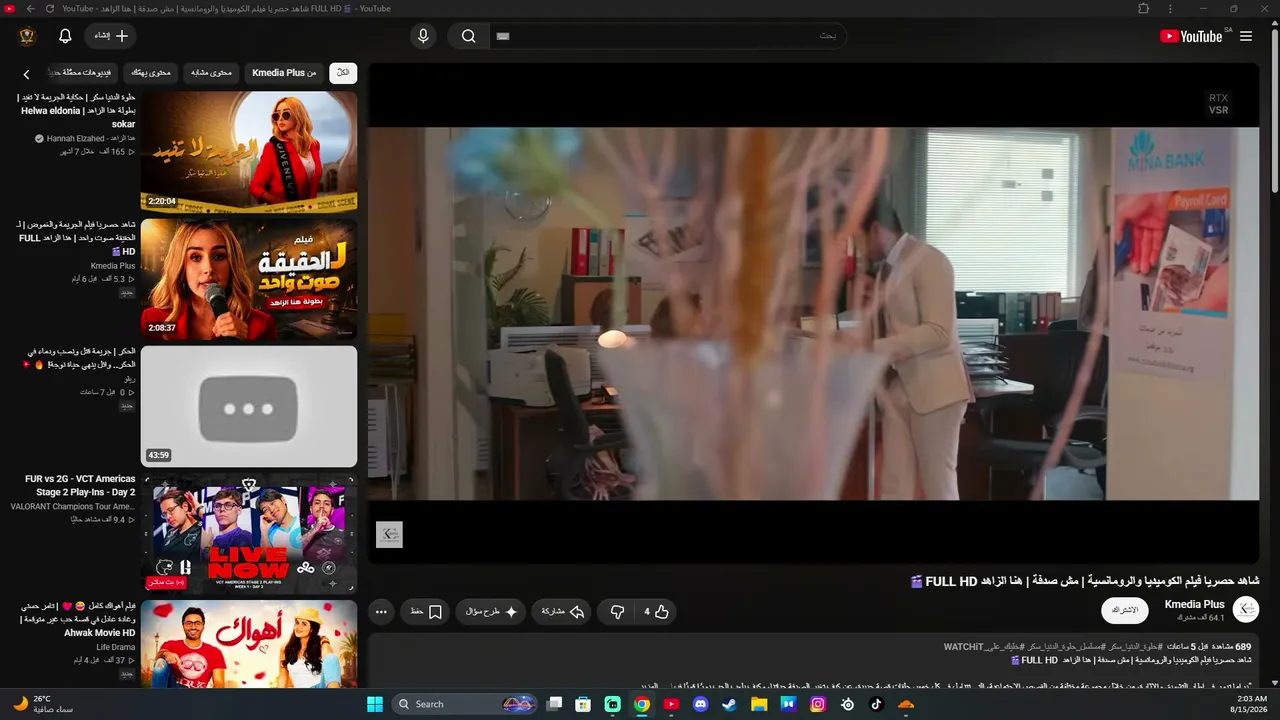The width and height of the screenshot is (1280, 720).
Task: Open the notifications bell
Action: 65,36
